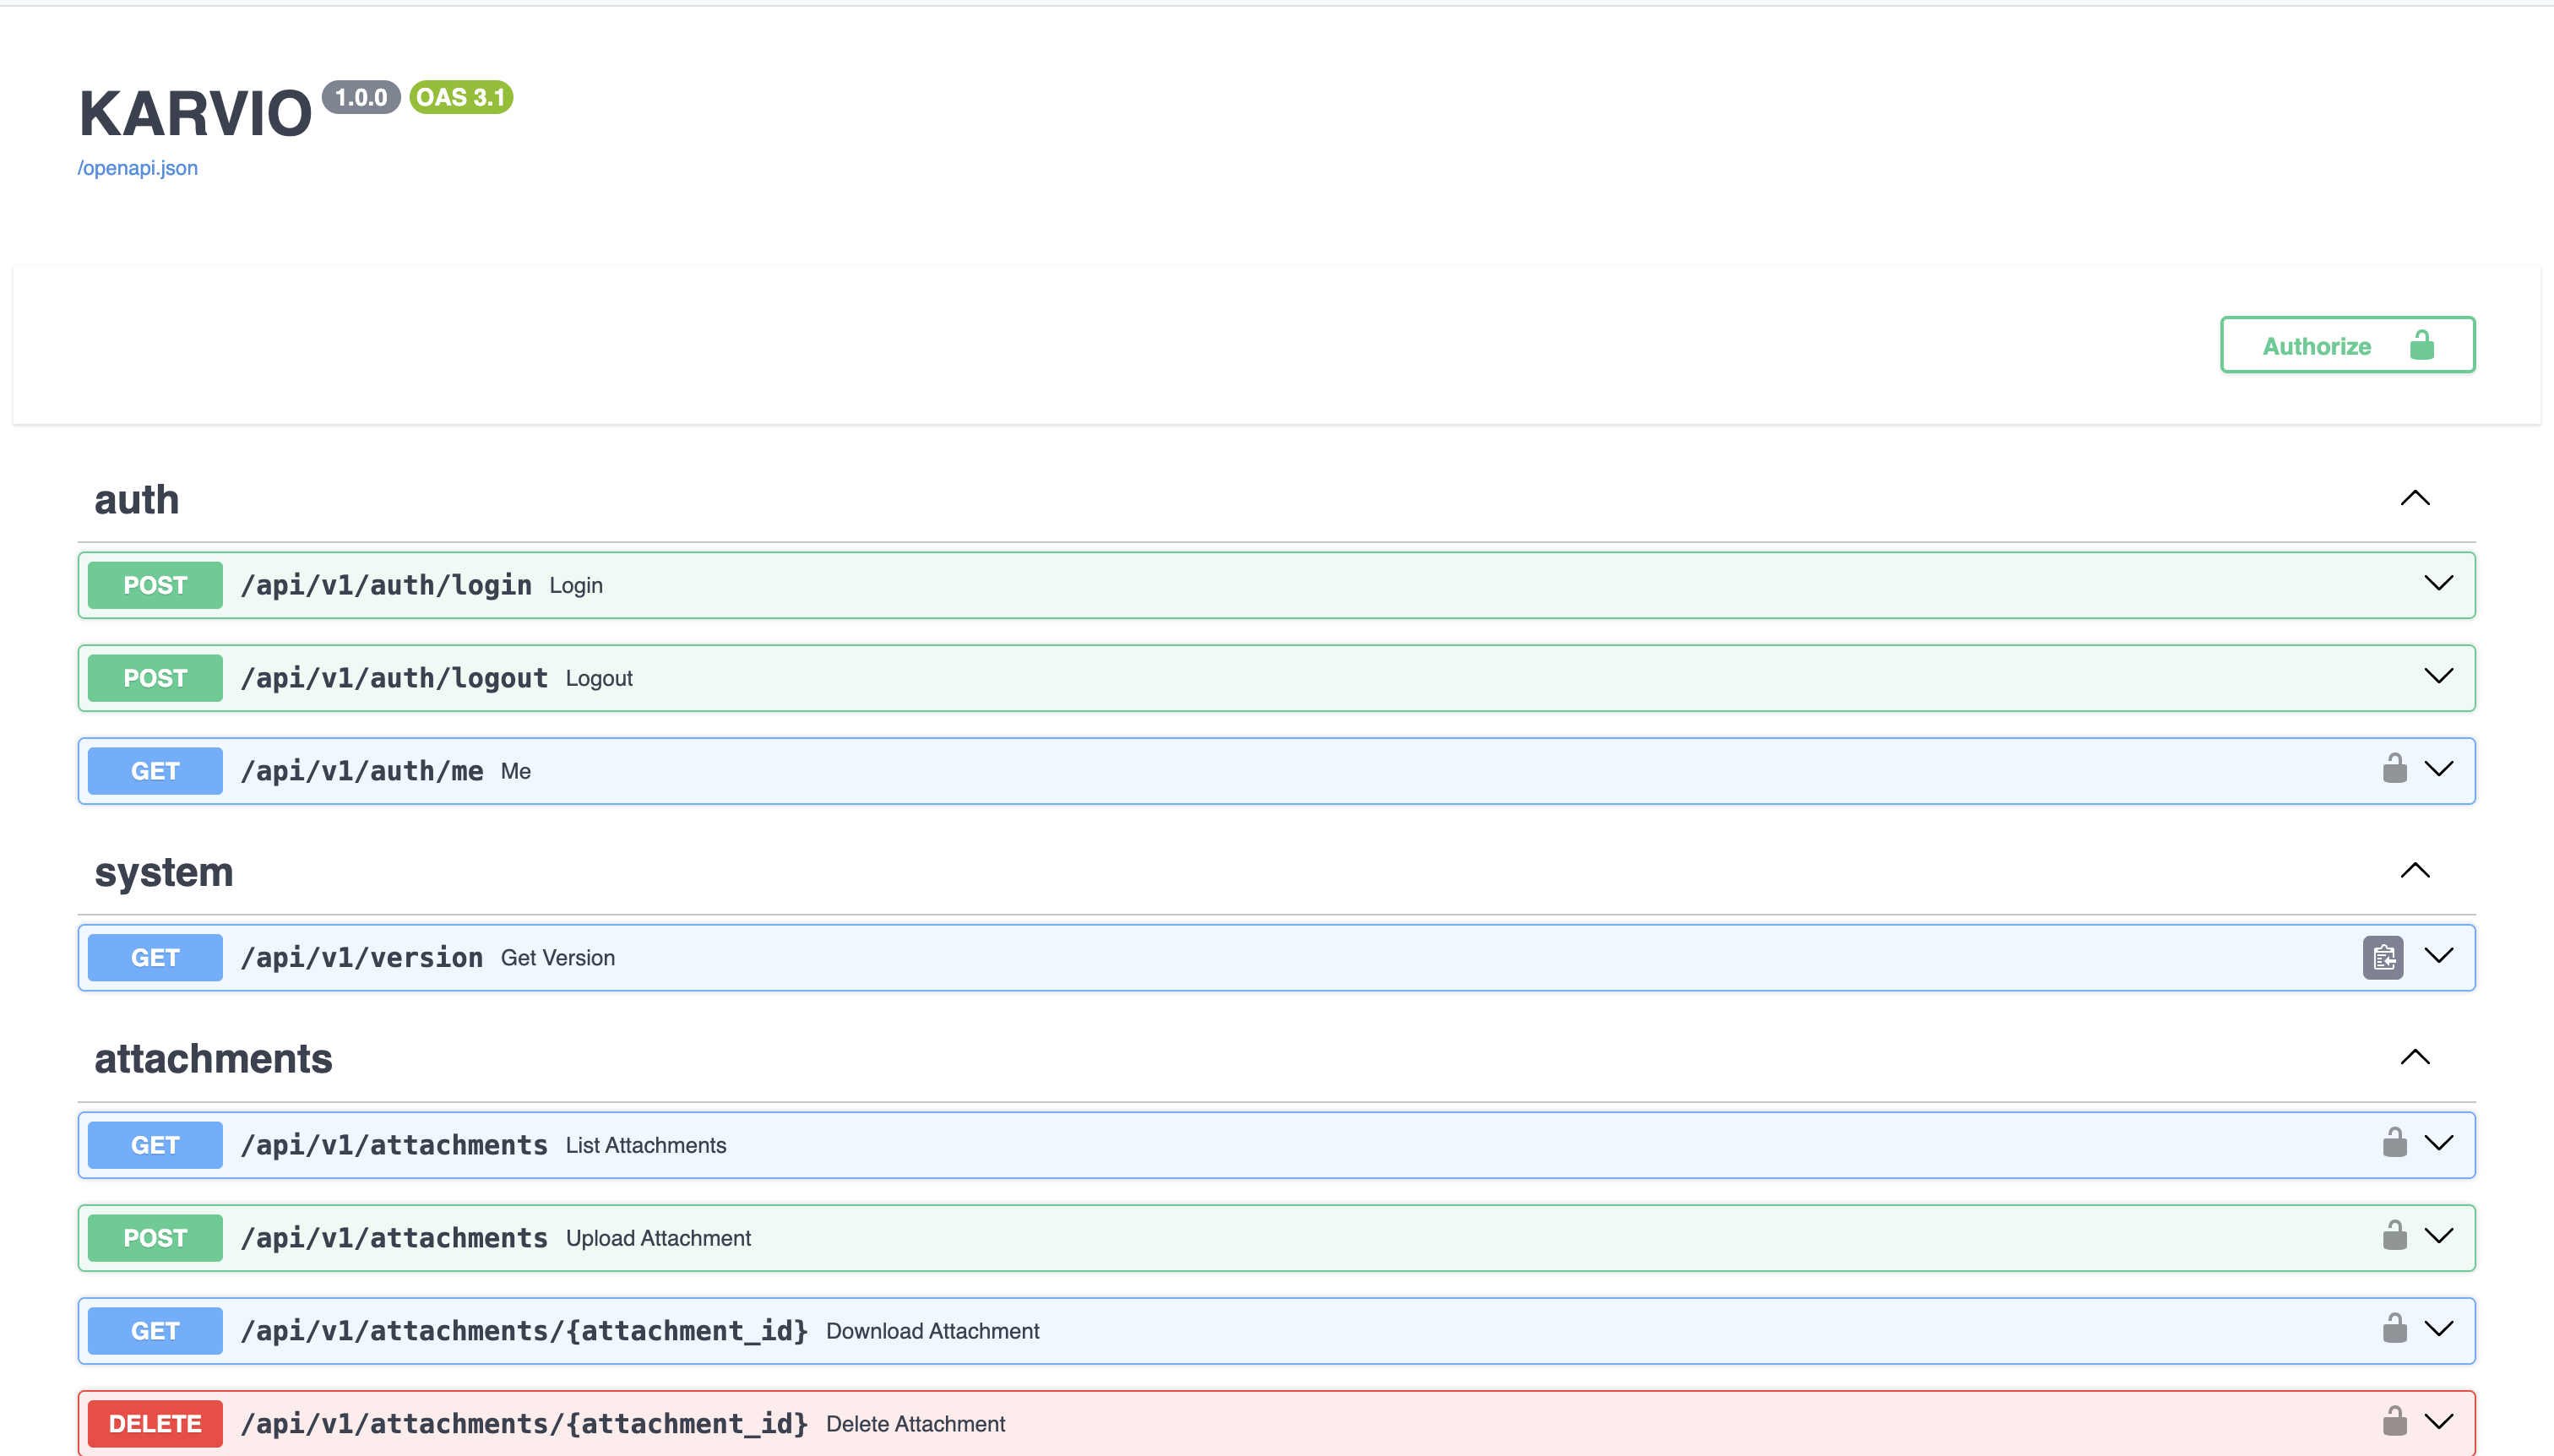Expand the Delete Attachment endpoint chevron
The height and width of the screenshot is (1456, 2554).
2439,1422
